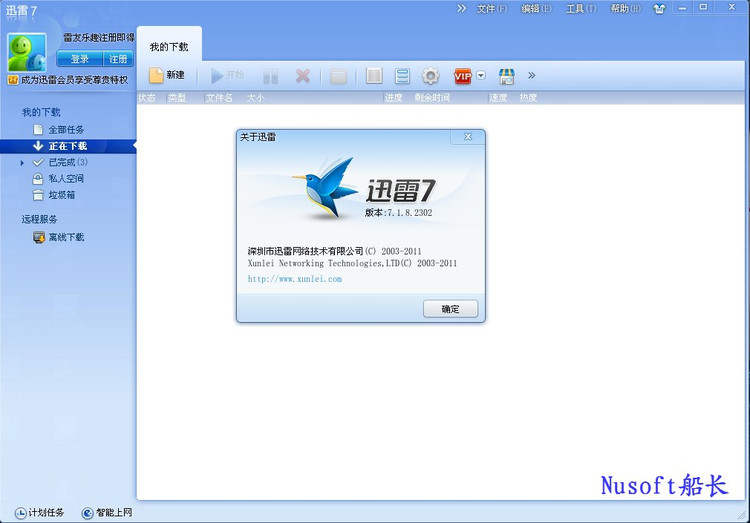Click the 登录 login button
Viewport: 750px width, 523px height.
click(x=79, y=58)
